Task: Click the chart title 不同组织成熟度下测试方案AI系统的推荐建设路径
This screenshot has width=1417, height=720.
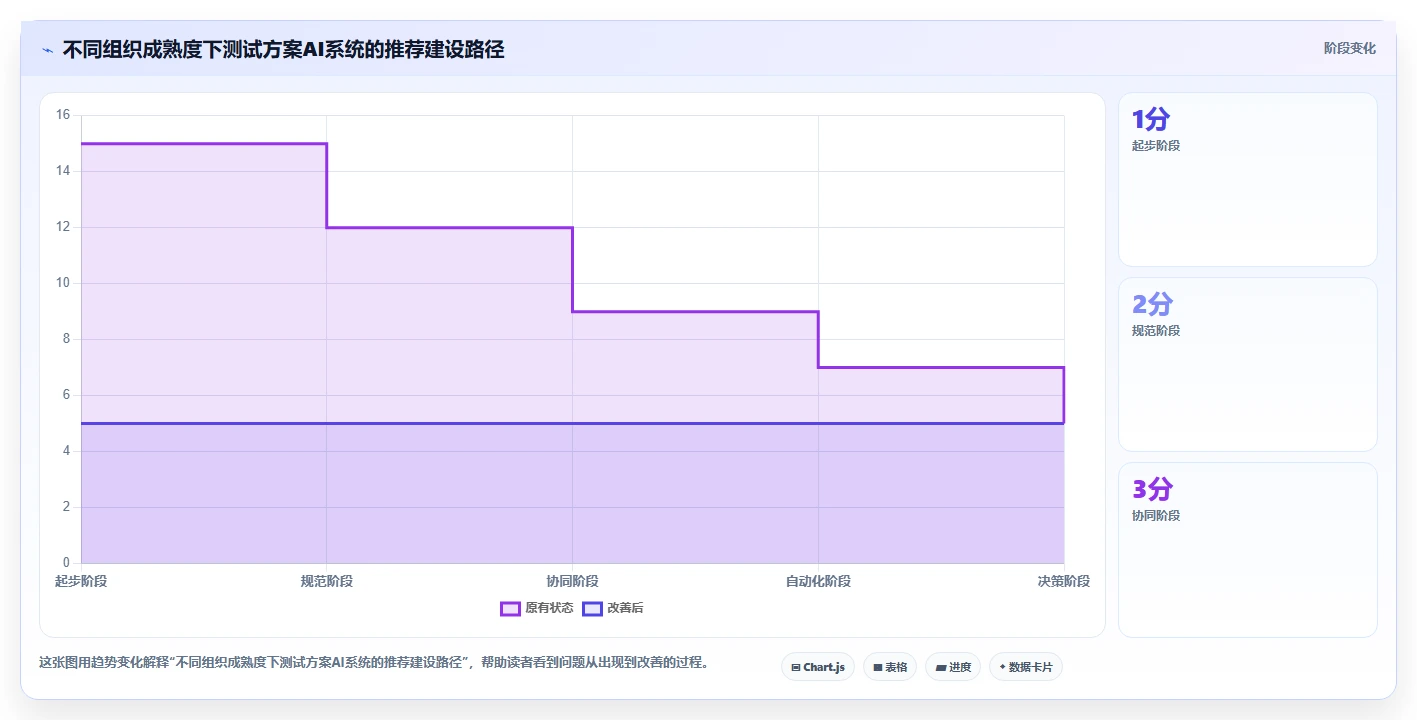Action: 283,50
